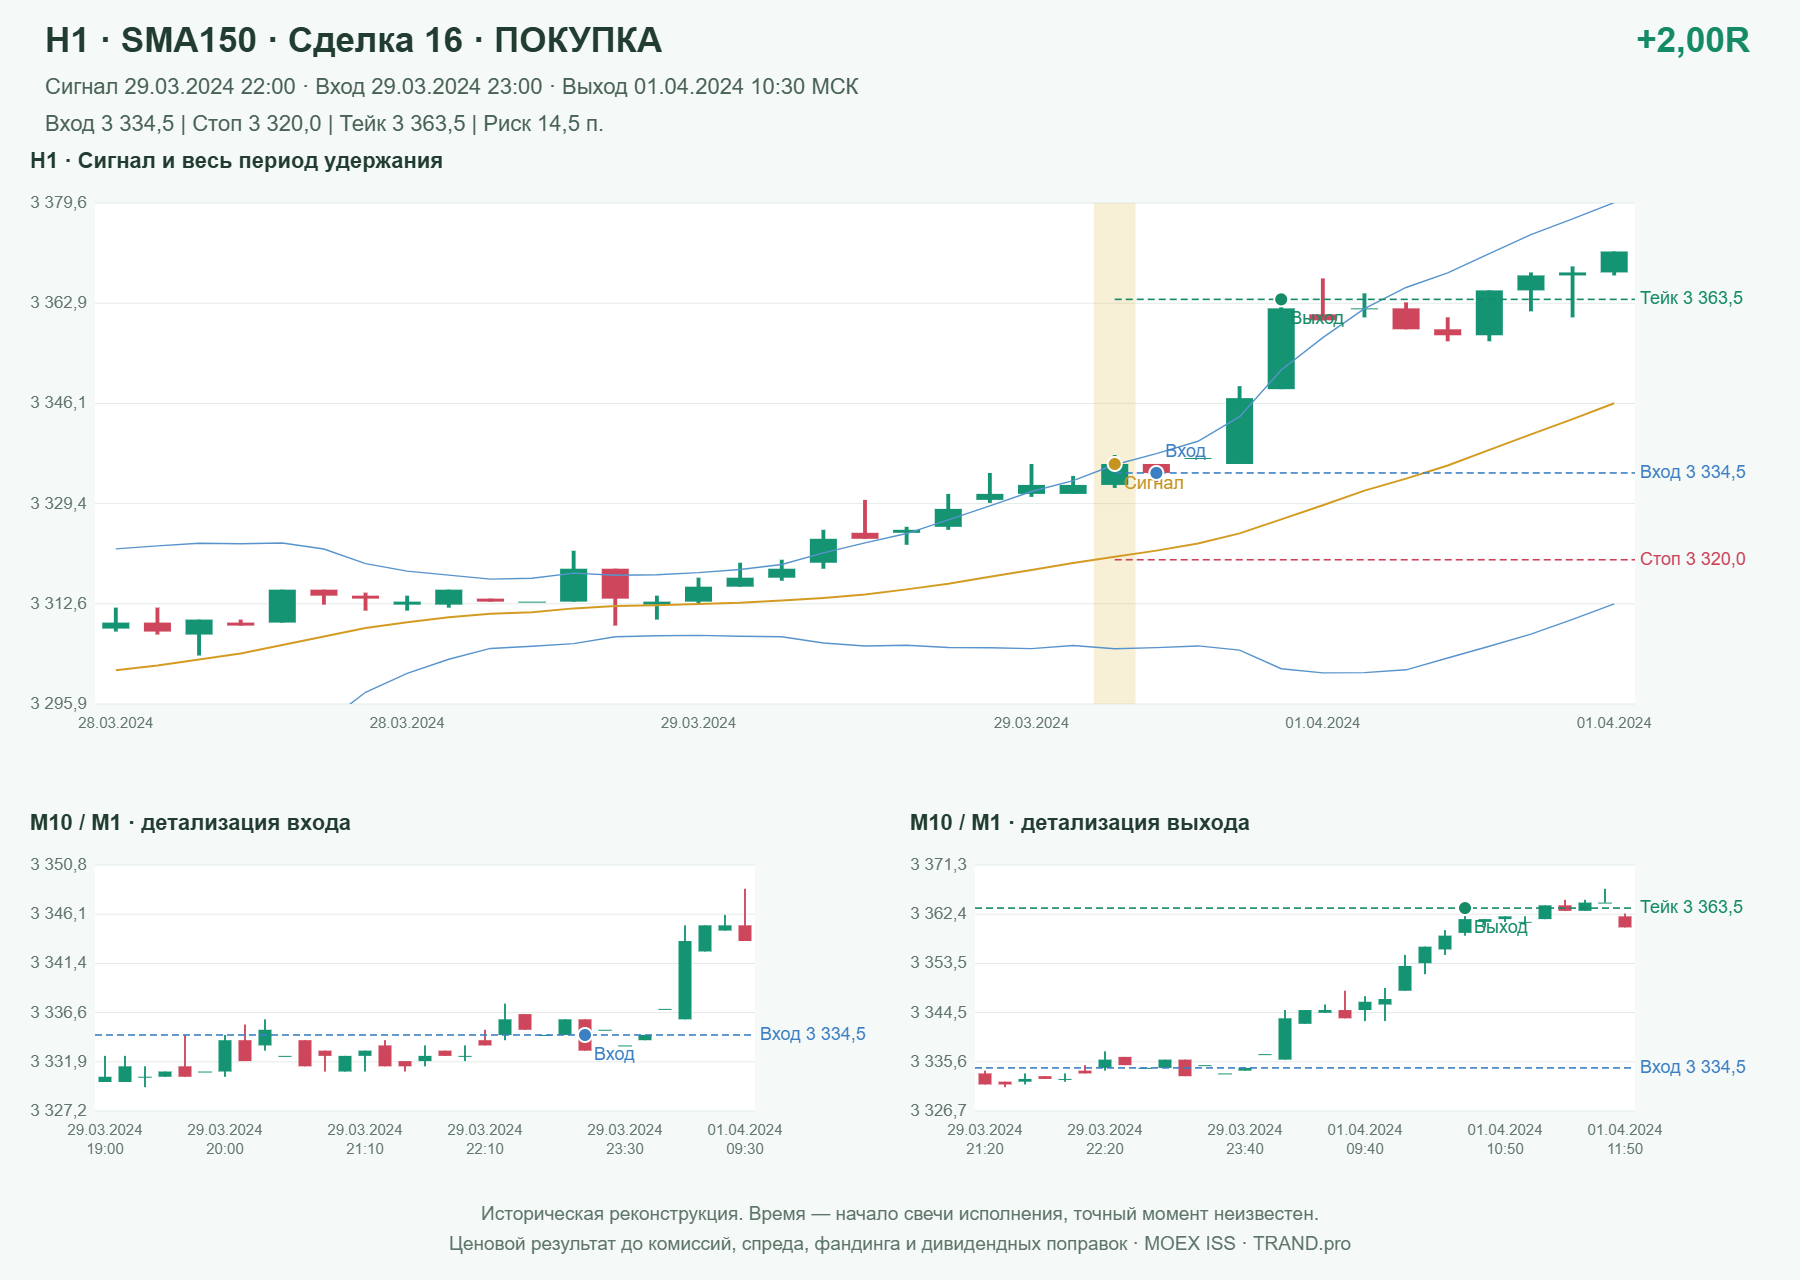This screenshot has height=1280, width=1800.
Task: Click the Вход 3 334,5 label in entry detail chart
Action: click(x=813, y=1034)
